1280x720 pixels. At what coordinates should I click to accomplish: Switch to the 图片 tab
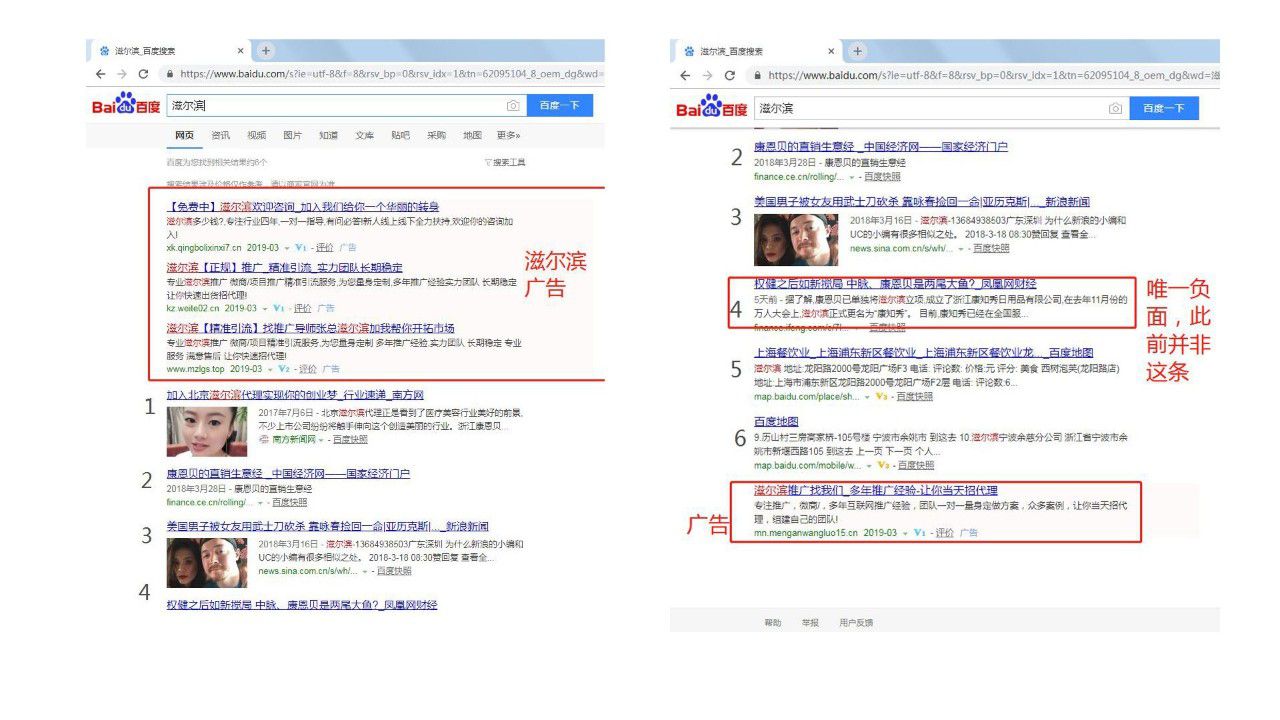point(292,135)
